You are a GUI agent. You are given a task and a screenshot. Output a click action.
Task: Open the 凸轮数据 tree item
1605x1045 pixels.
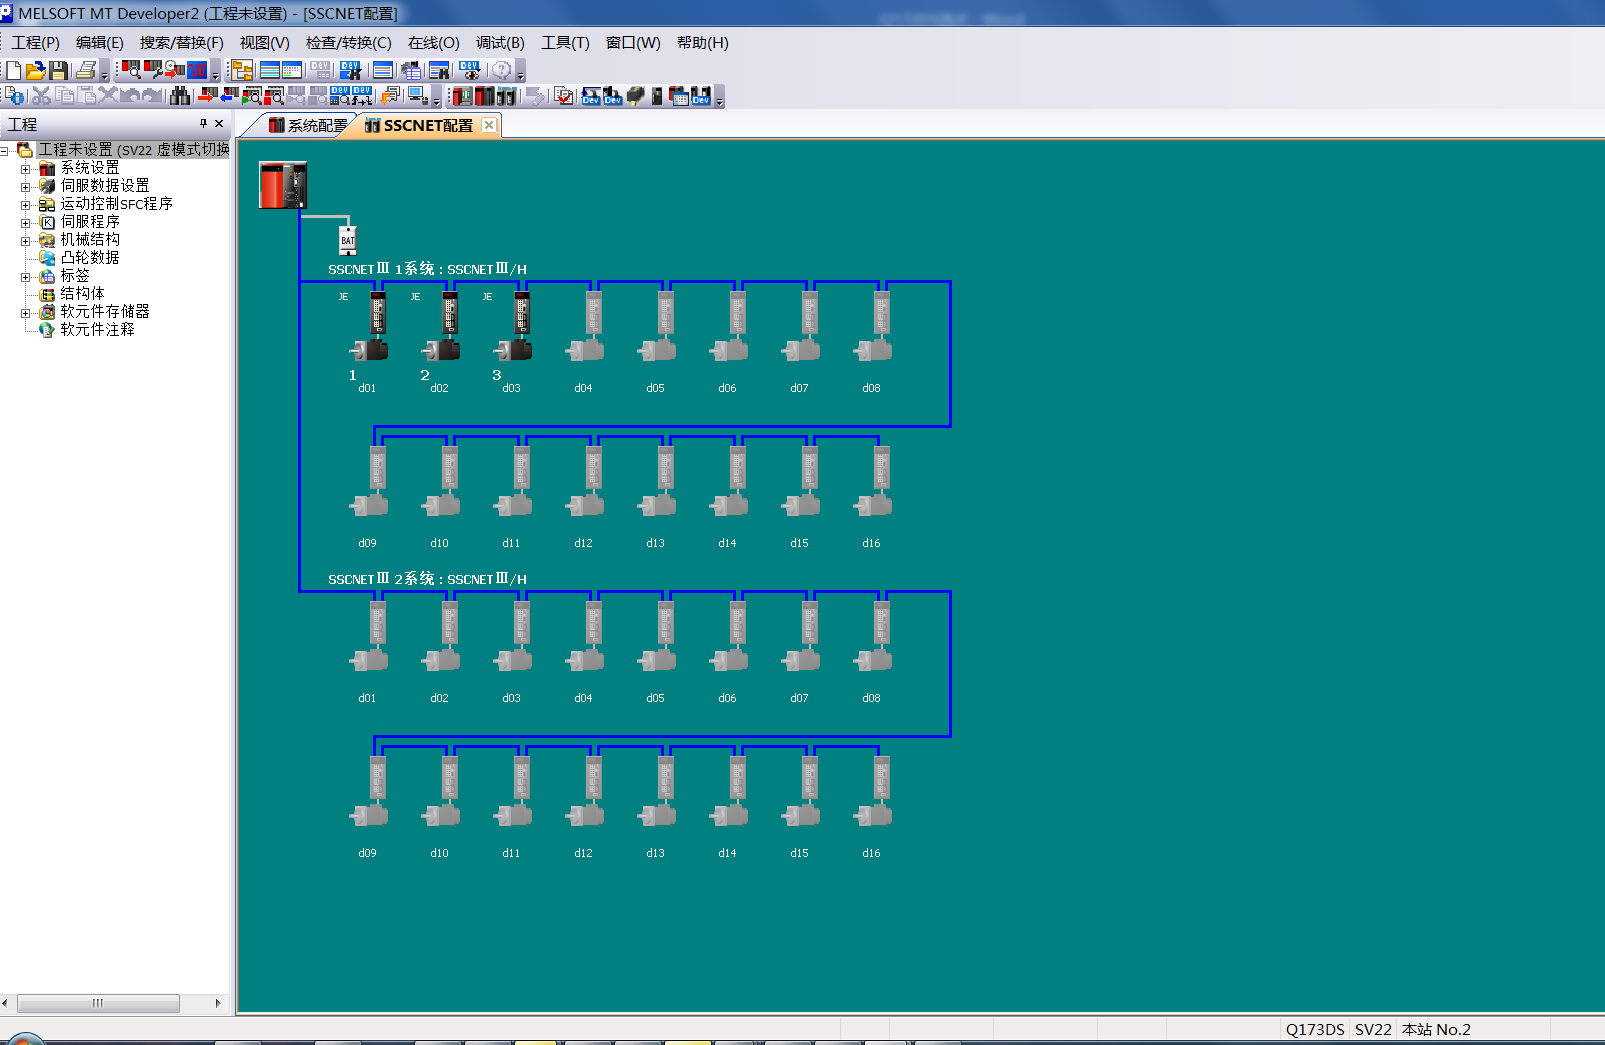coord(89,257)
